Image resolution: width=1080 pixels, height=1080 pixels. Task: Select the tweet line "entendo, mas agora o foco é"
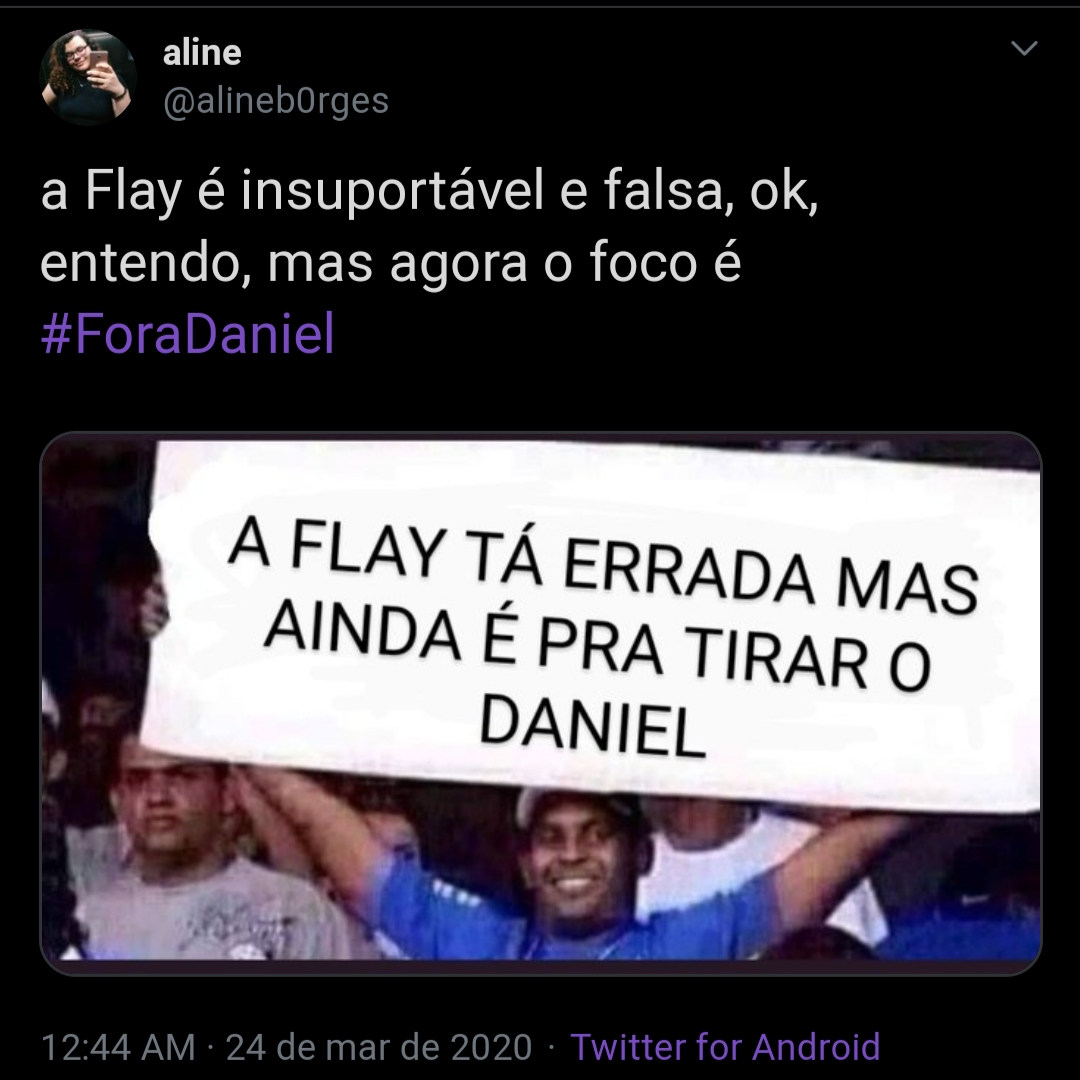tap(391, 263)
